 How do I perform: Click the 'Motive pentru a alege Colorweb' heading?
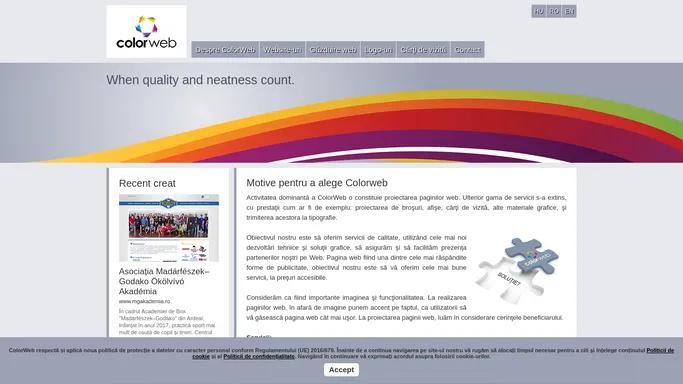[x=317, y=183]
